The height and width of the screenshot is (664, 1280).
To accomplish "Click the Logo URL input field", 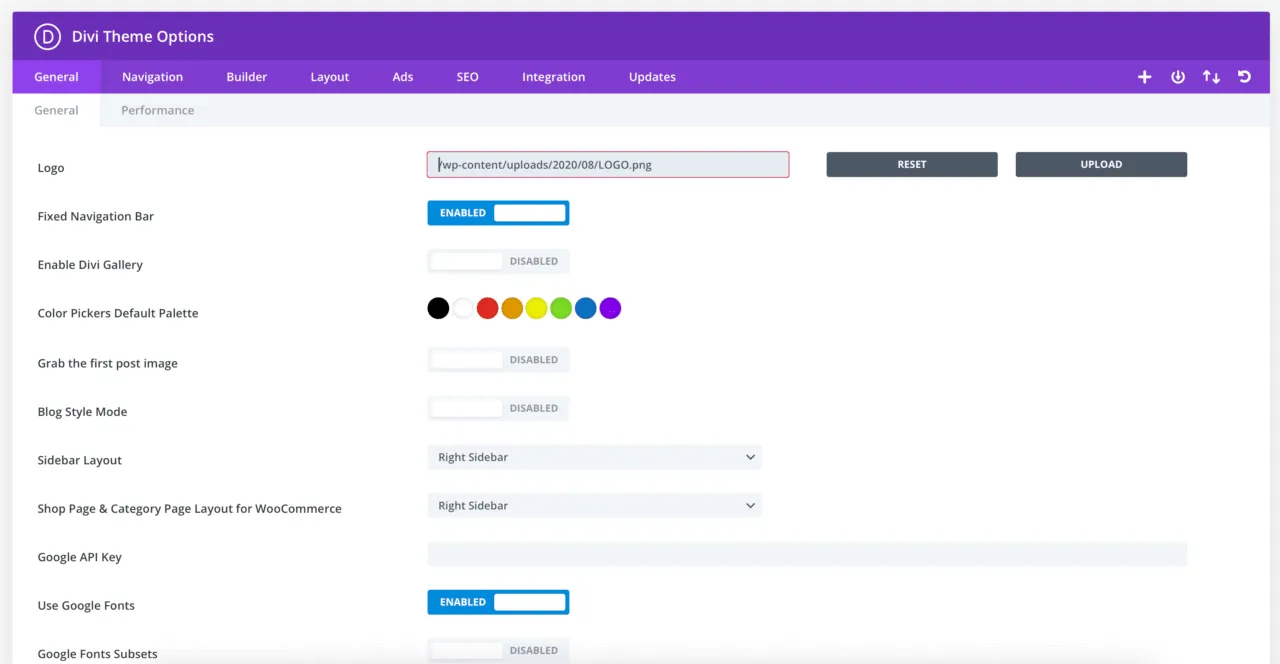I will (608, 165).
